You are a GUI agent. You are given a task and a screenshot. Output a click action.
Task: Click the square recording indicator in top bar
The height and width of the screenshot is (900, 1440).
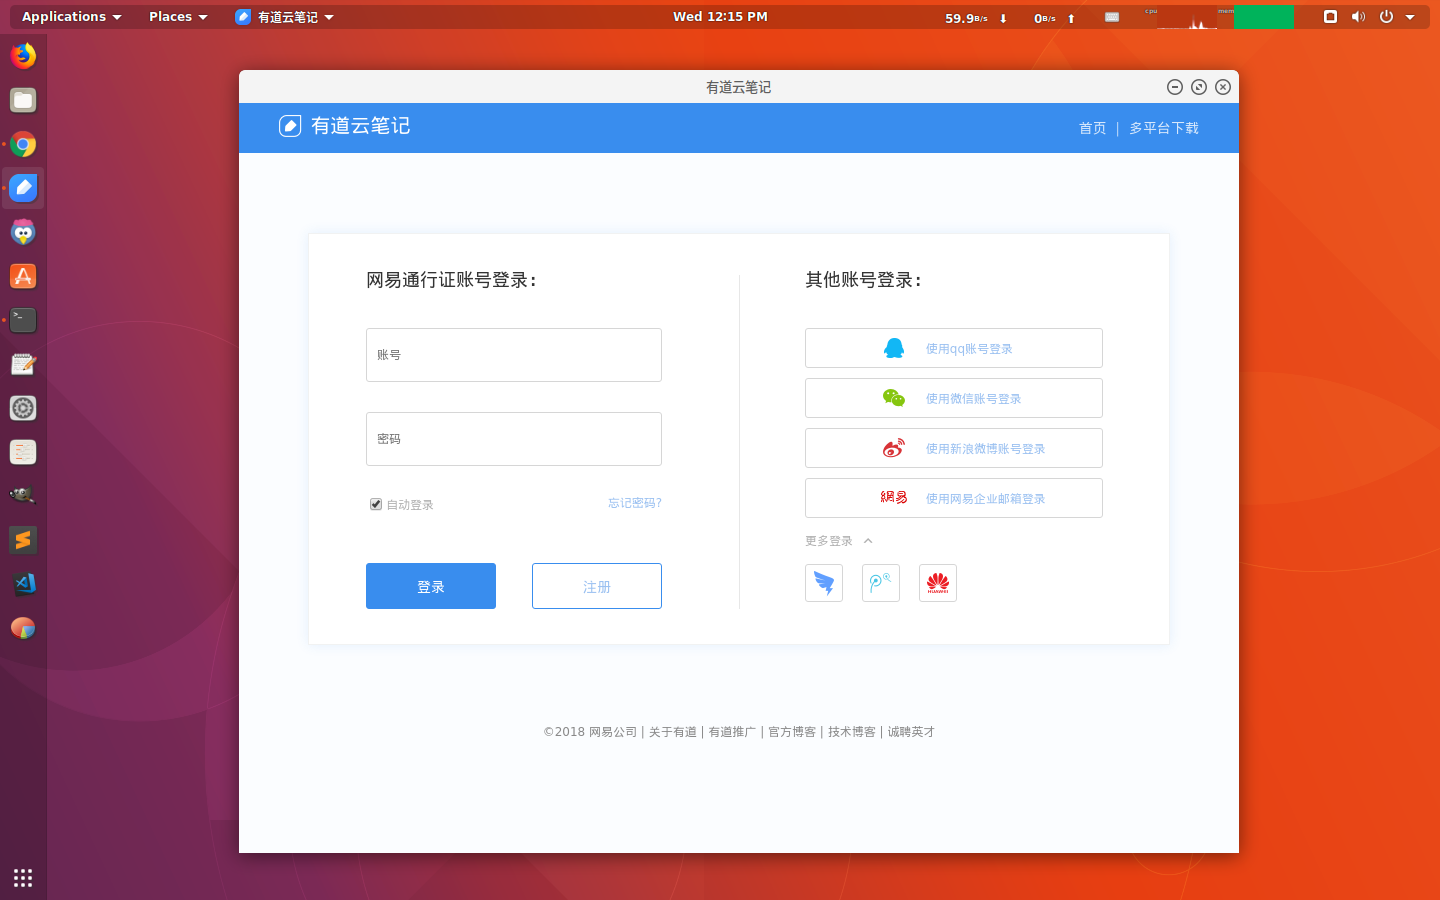coord(1330,17)
